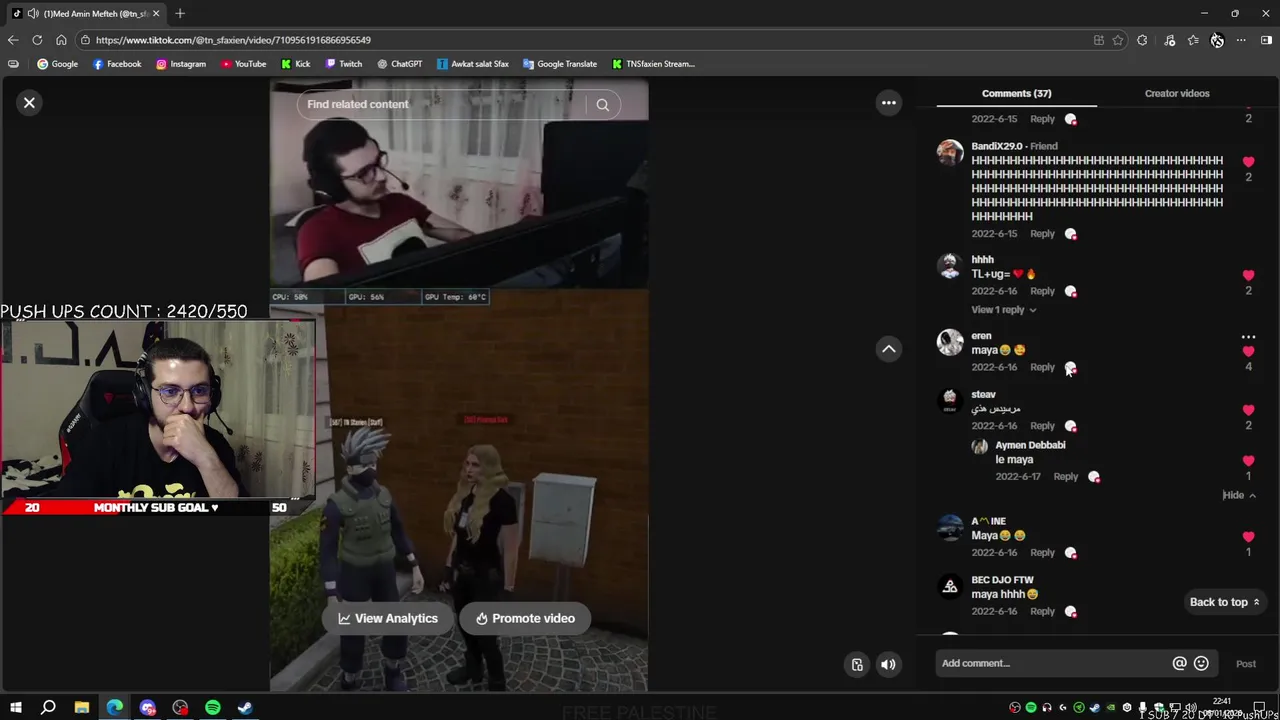1280x720 pixels.
Task: Collapse replies with the Hide control
Action: [1238, 495]
